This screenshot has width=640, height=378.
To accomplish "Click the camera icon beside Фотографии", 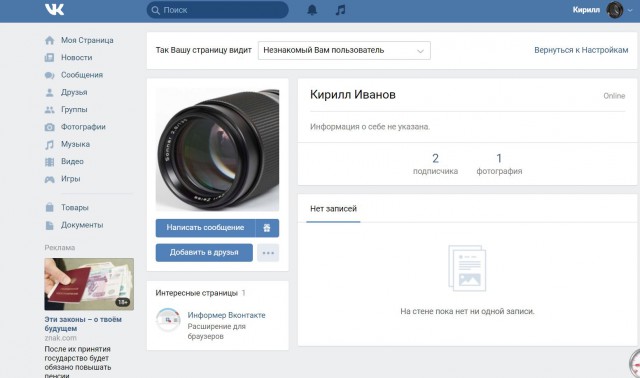I will tap(49, 127).
